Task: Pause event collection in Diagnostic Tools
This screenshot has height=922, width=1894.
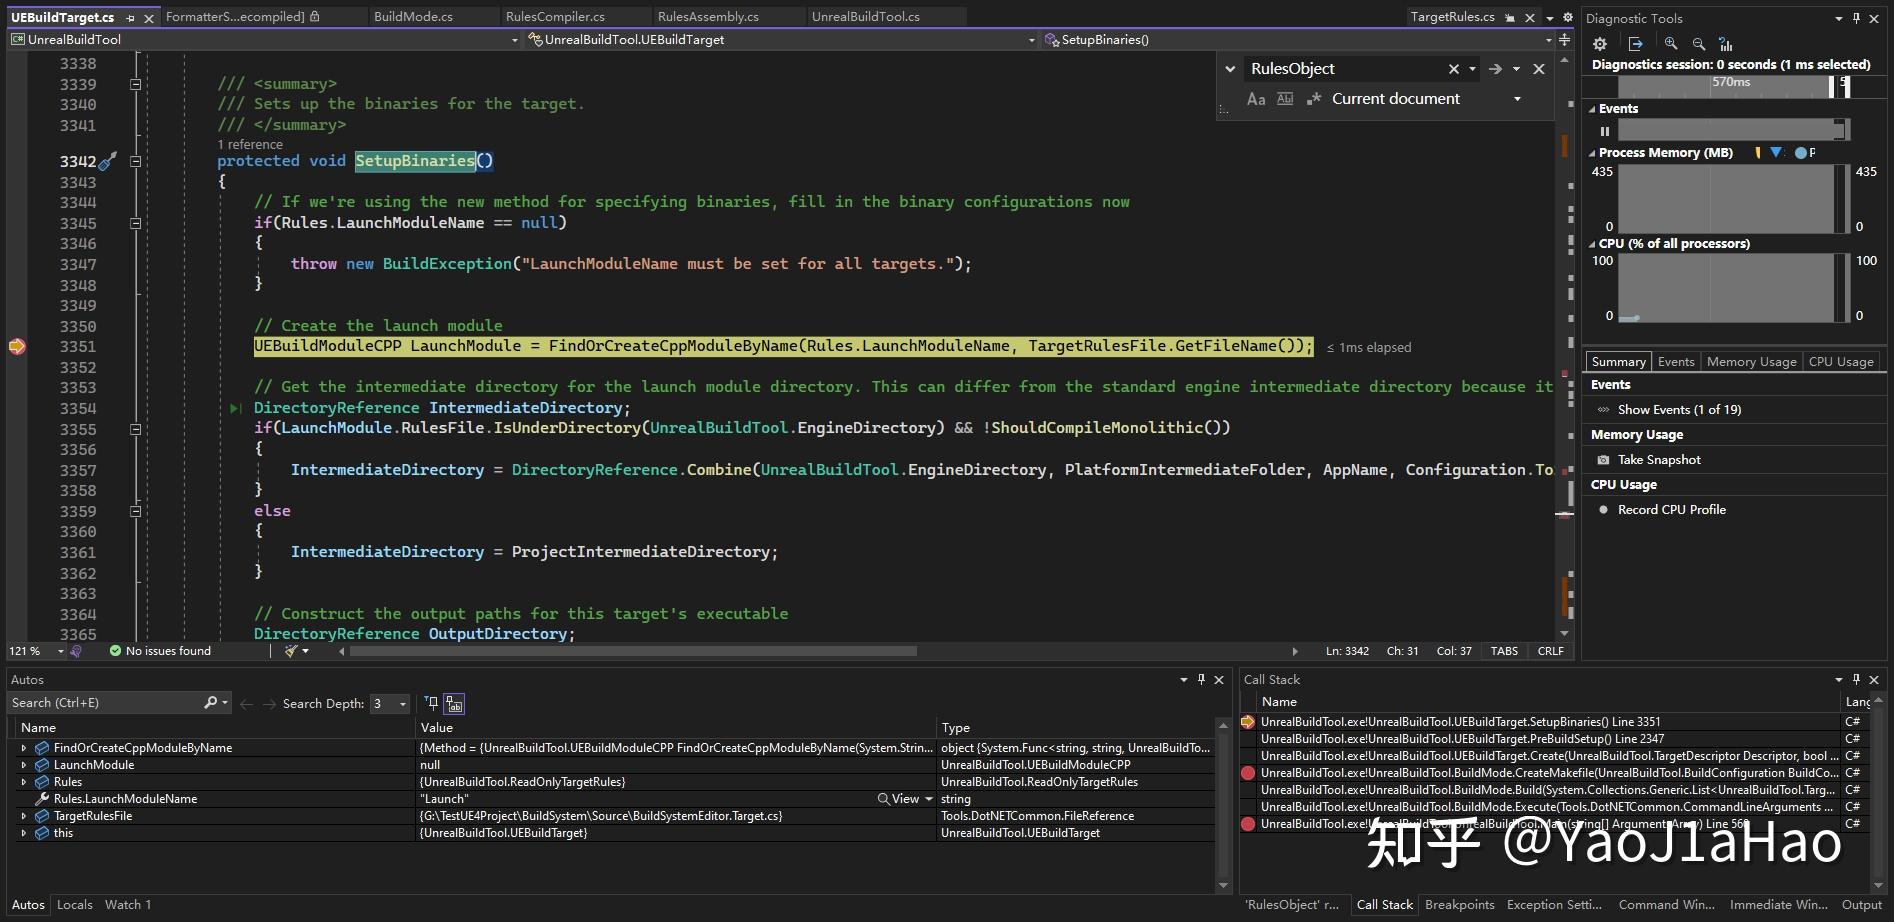Action: point(1606,131)
